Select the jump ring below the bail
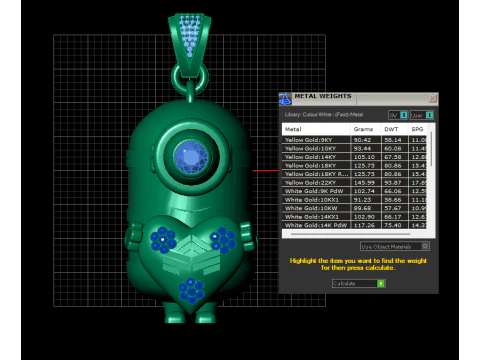Image resolution: width=480 pixels, height=360 pixels. click(189, 78)
